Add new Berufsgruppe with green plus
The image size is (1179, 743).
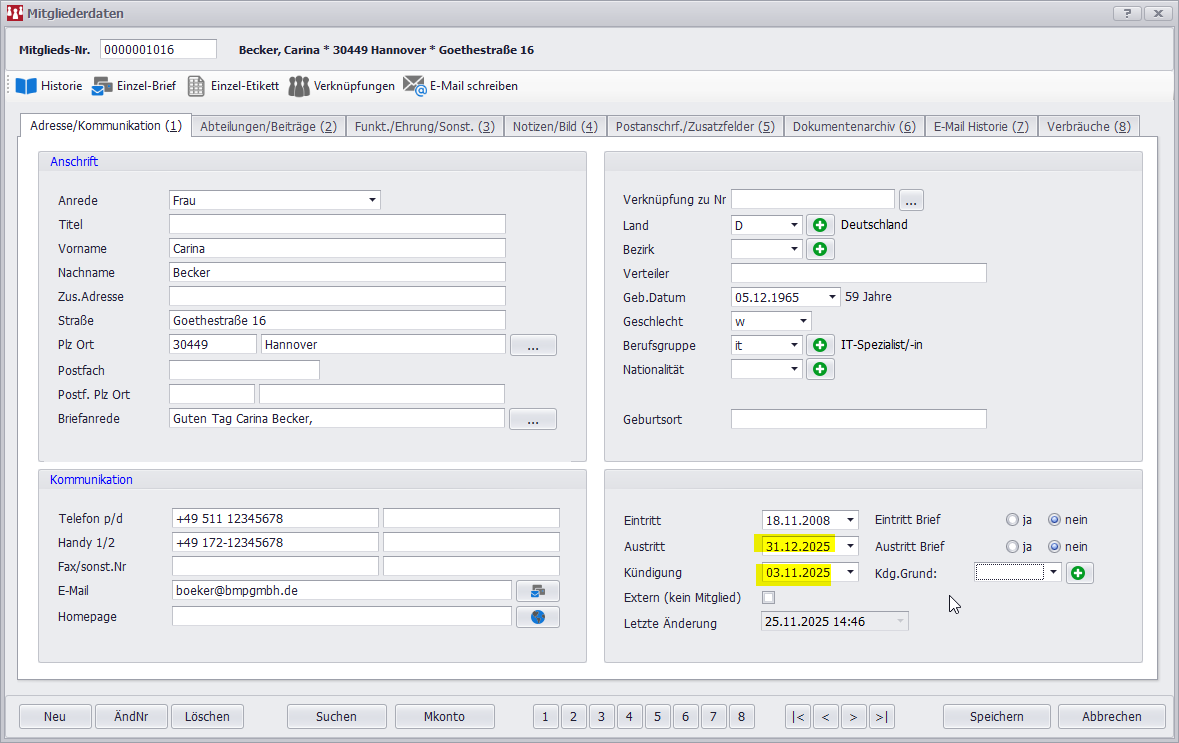(820, 345)
